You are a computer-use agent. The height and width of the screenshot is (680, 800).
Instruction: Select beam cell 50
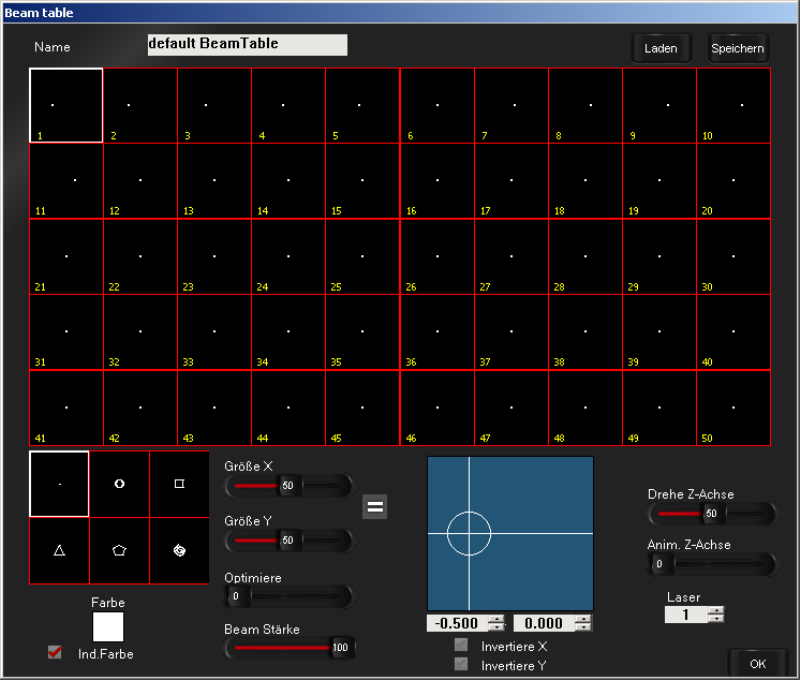tap(734, 408)
